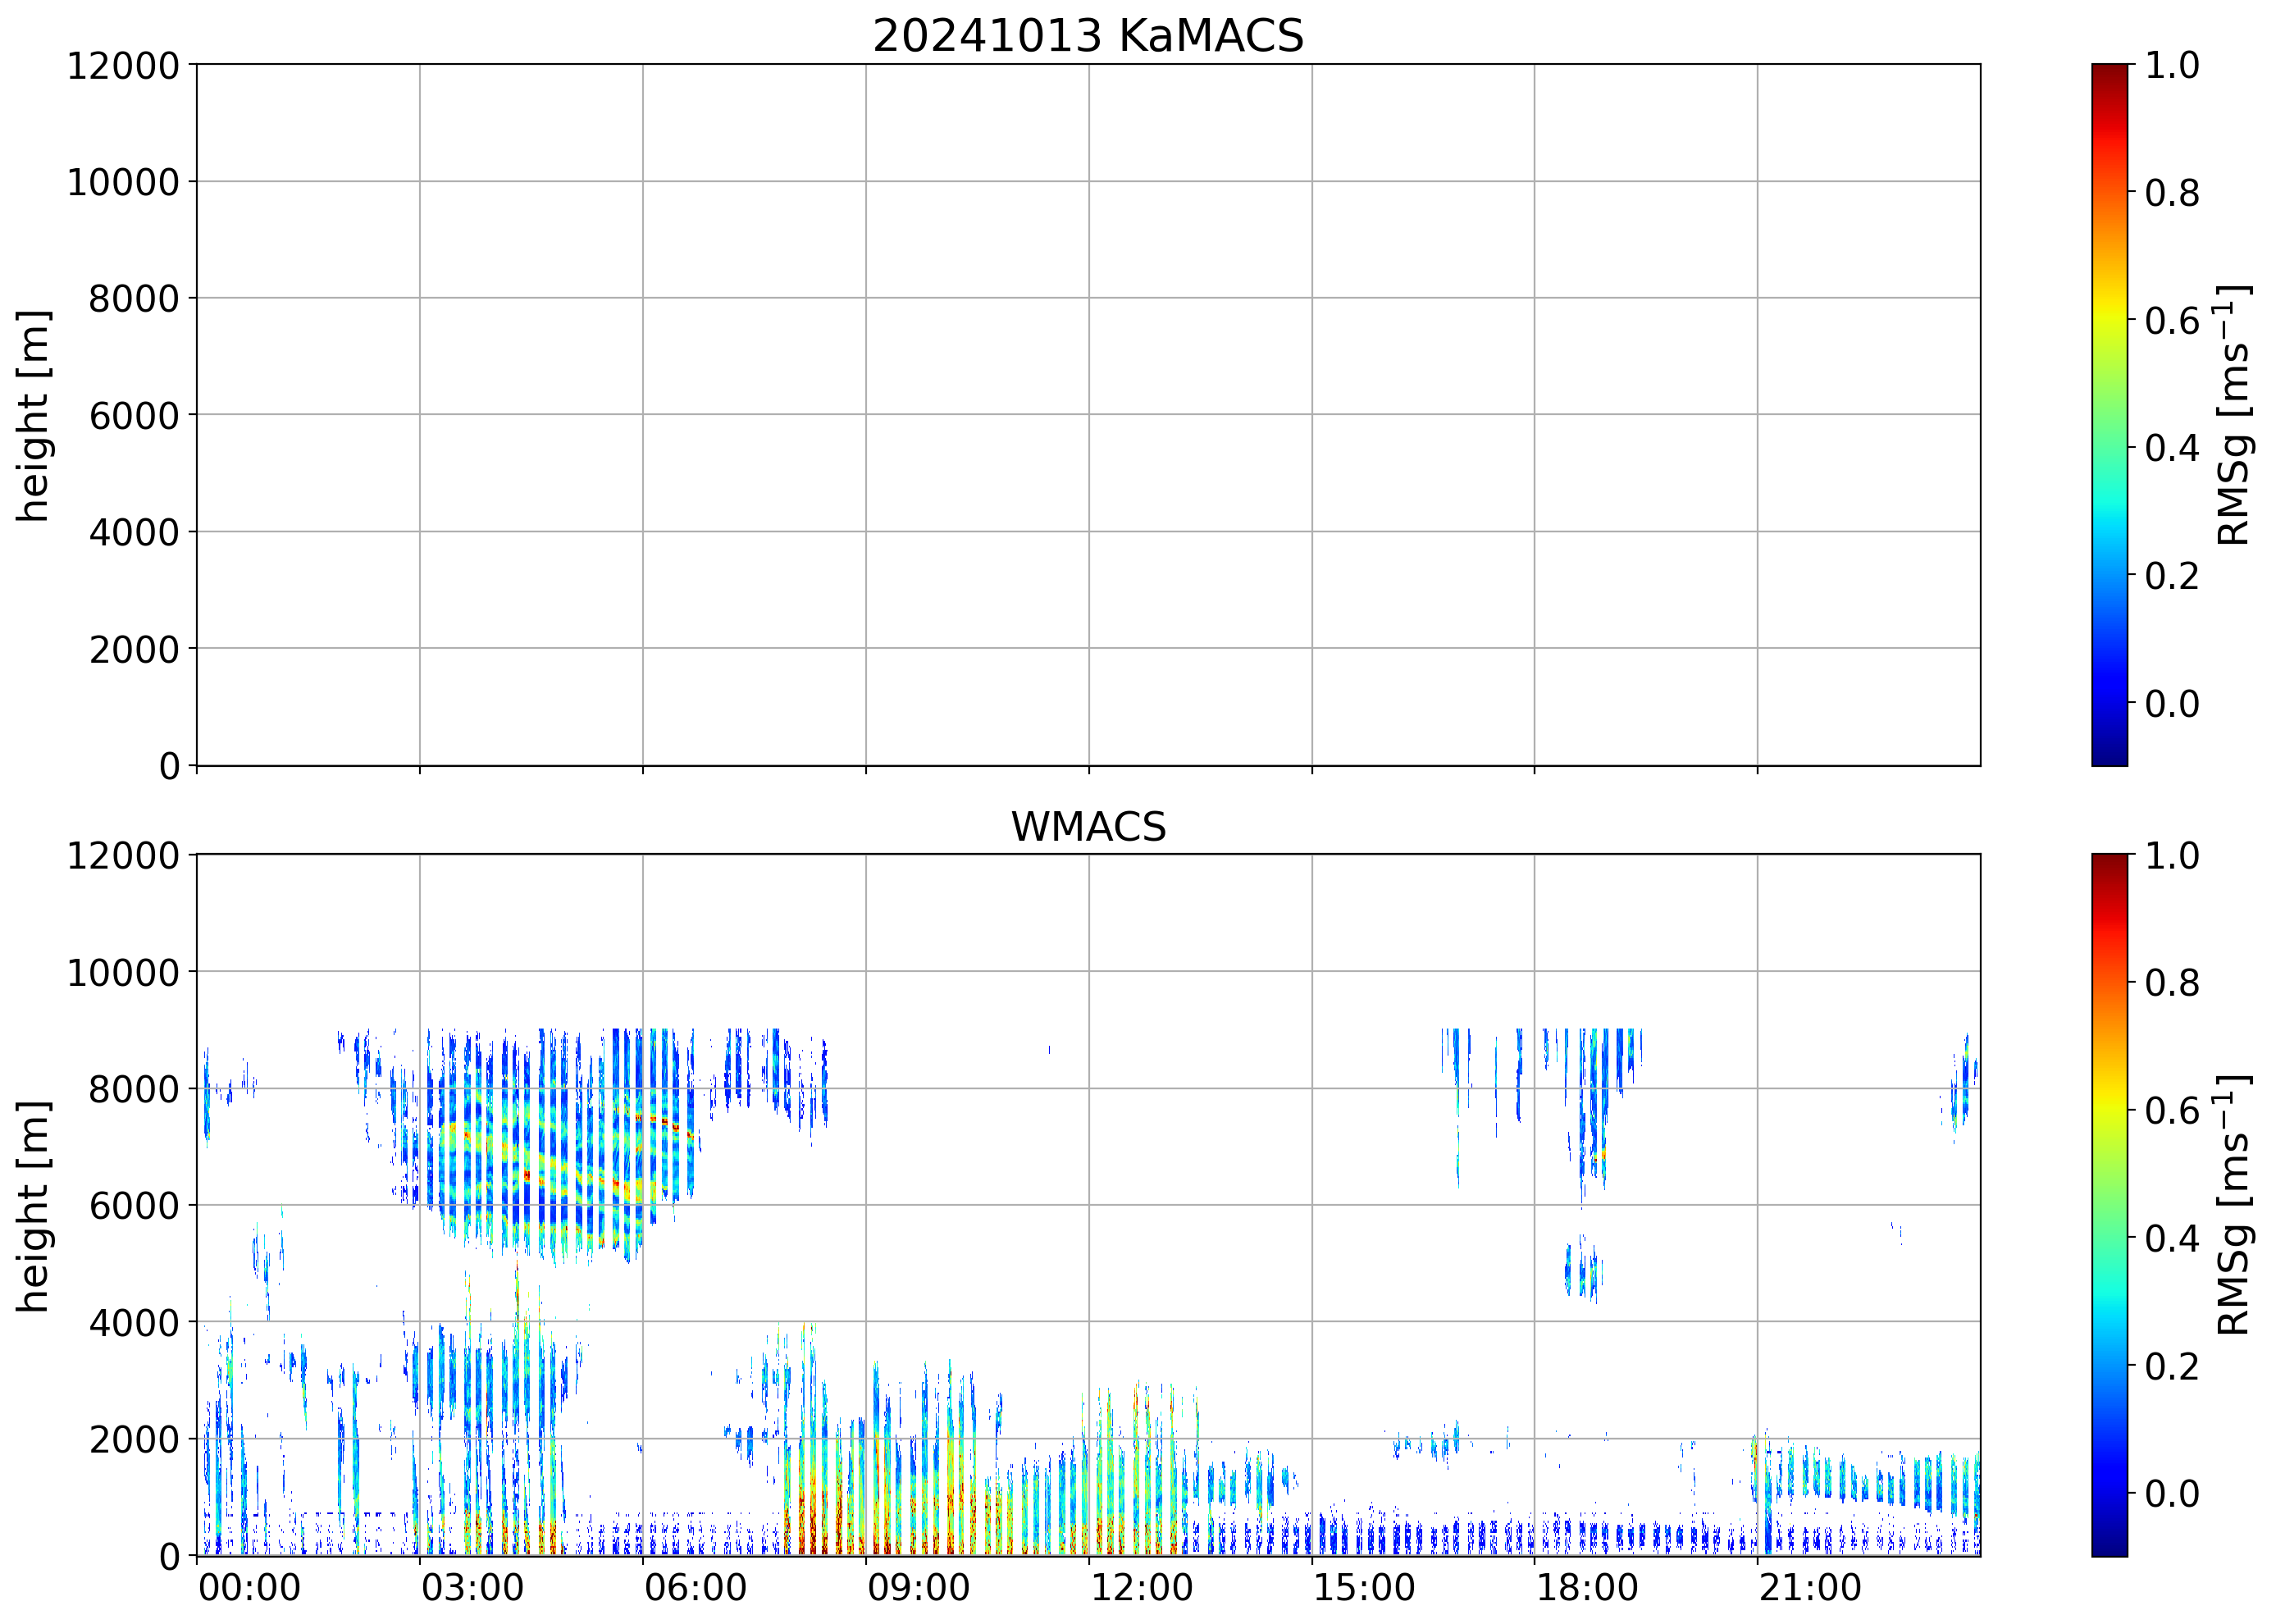Click the 20241013 KaMACS plot title
2276x1624 pixels.
pos(1088,36)
